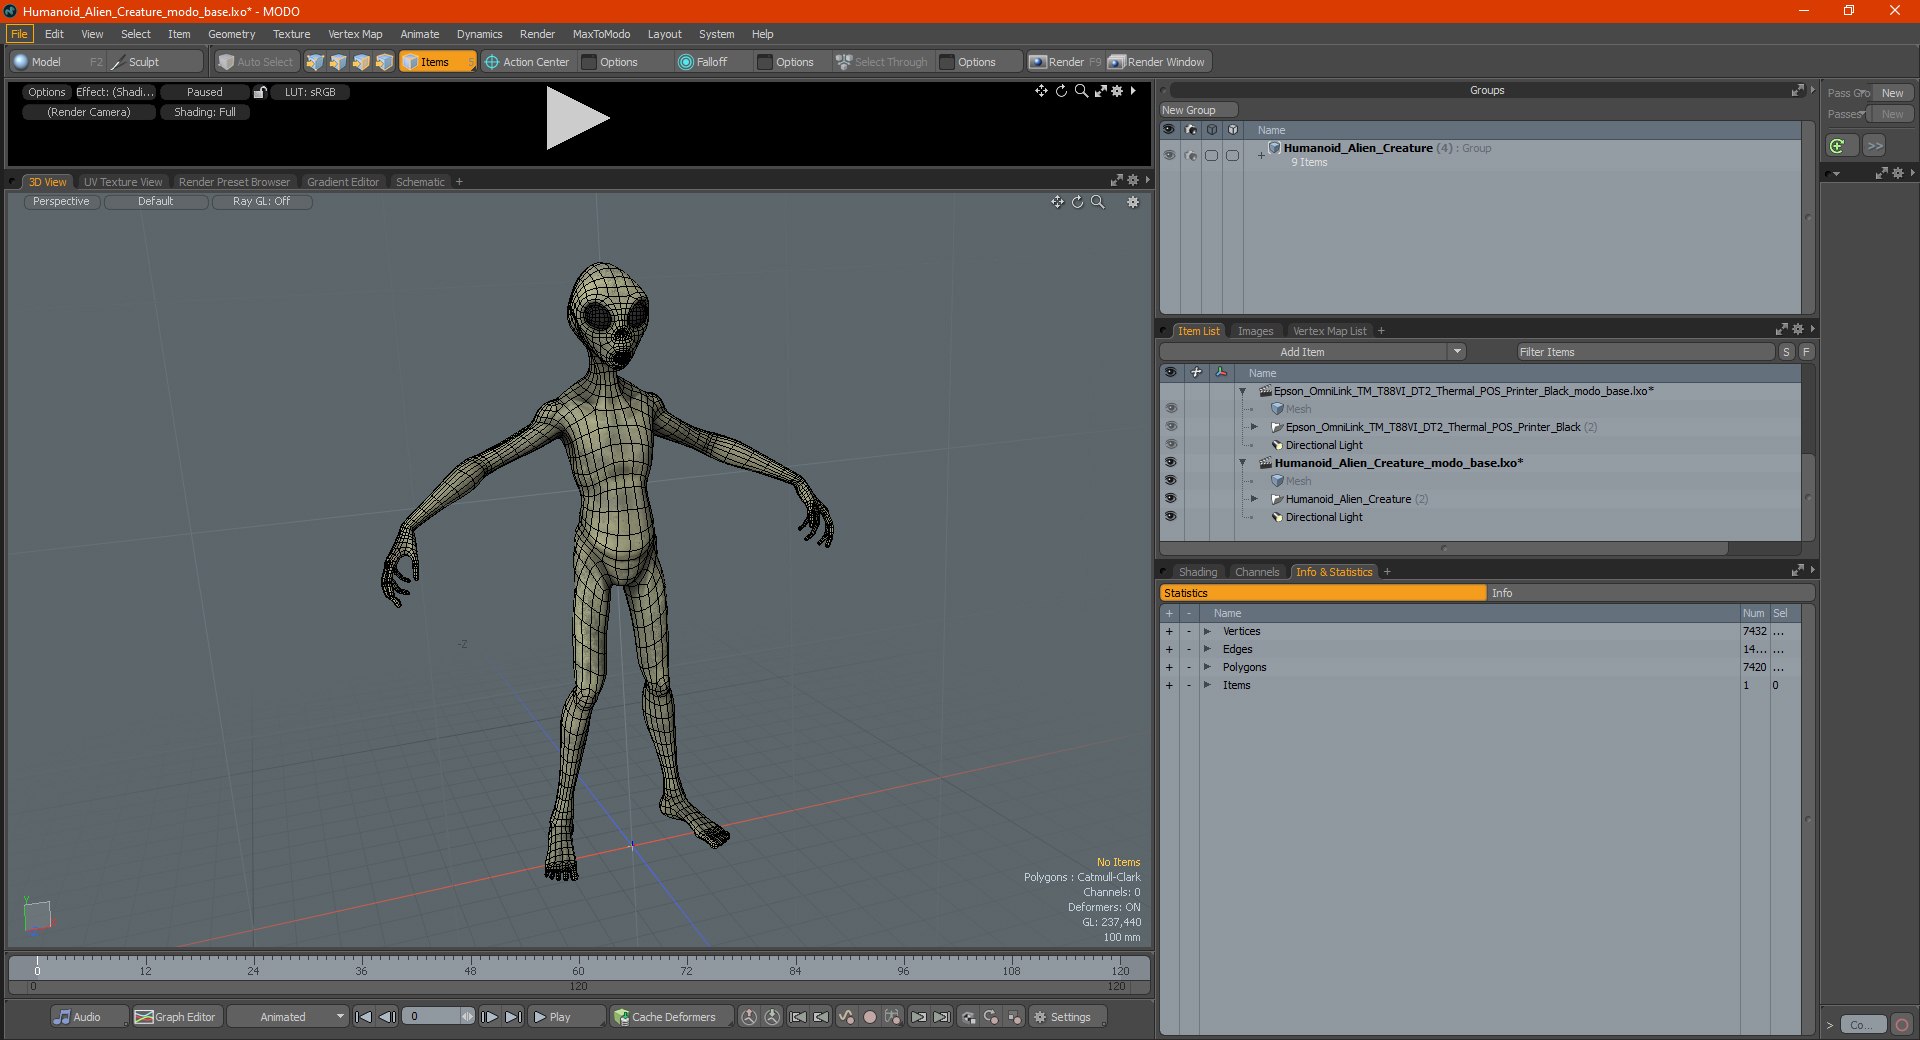This screenshot has height=1040, width=1920.
Task: Switch to Schematic tab
Action: [x=420, y=182]
